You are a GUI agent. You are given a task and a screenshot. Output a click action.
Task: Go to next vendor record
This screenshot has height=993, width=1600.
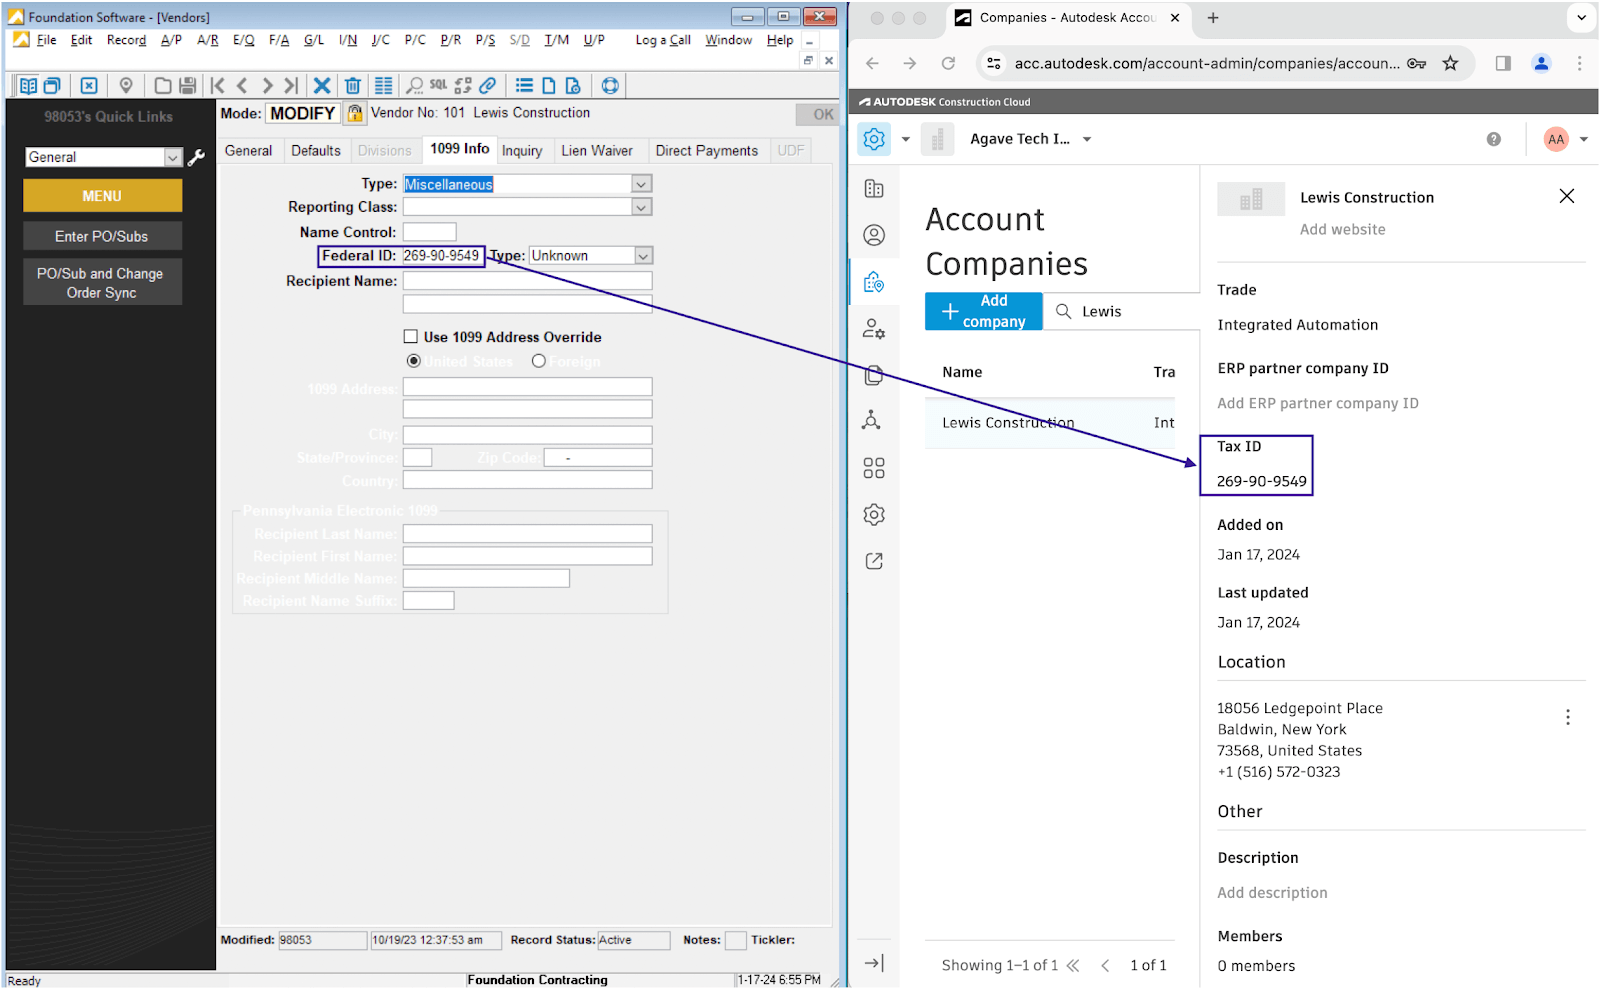click(267, 86)
